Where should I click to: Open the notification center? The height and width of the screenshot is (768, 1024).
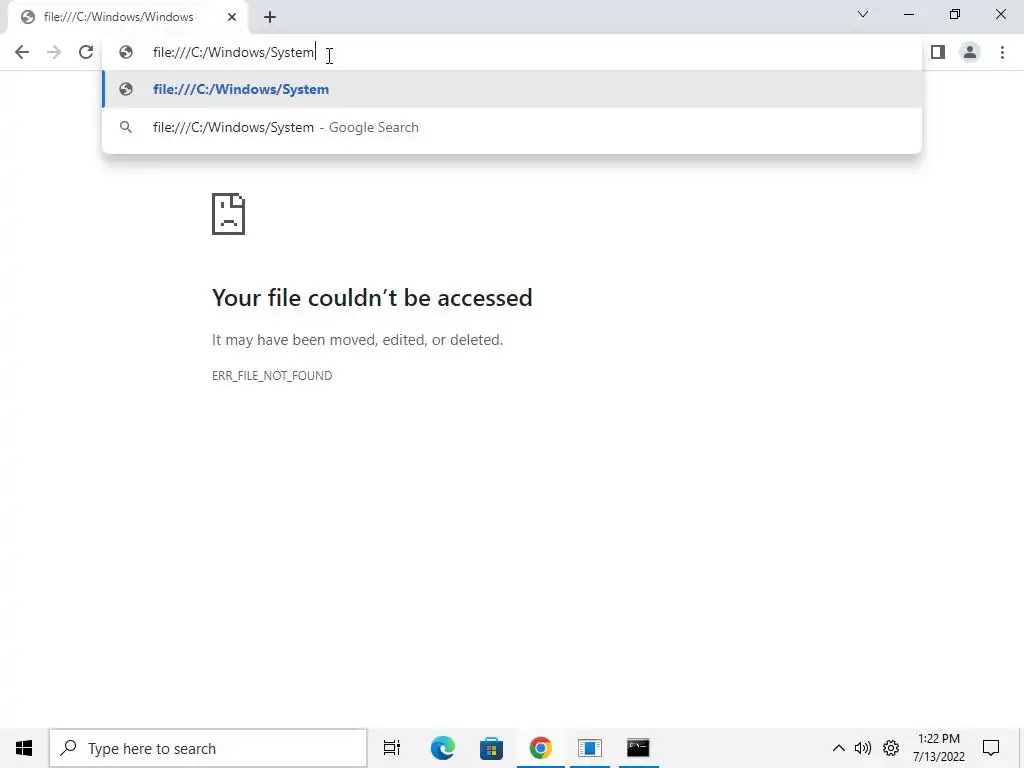(991, 748)
